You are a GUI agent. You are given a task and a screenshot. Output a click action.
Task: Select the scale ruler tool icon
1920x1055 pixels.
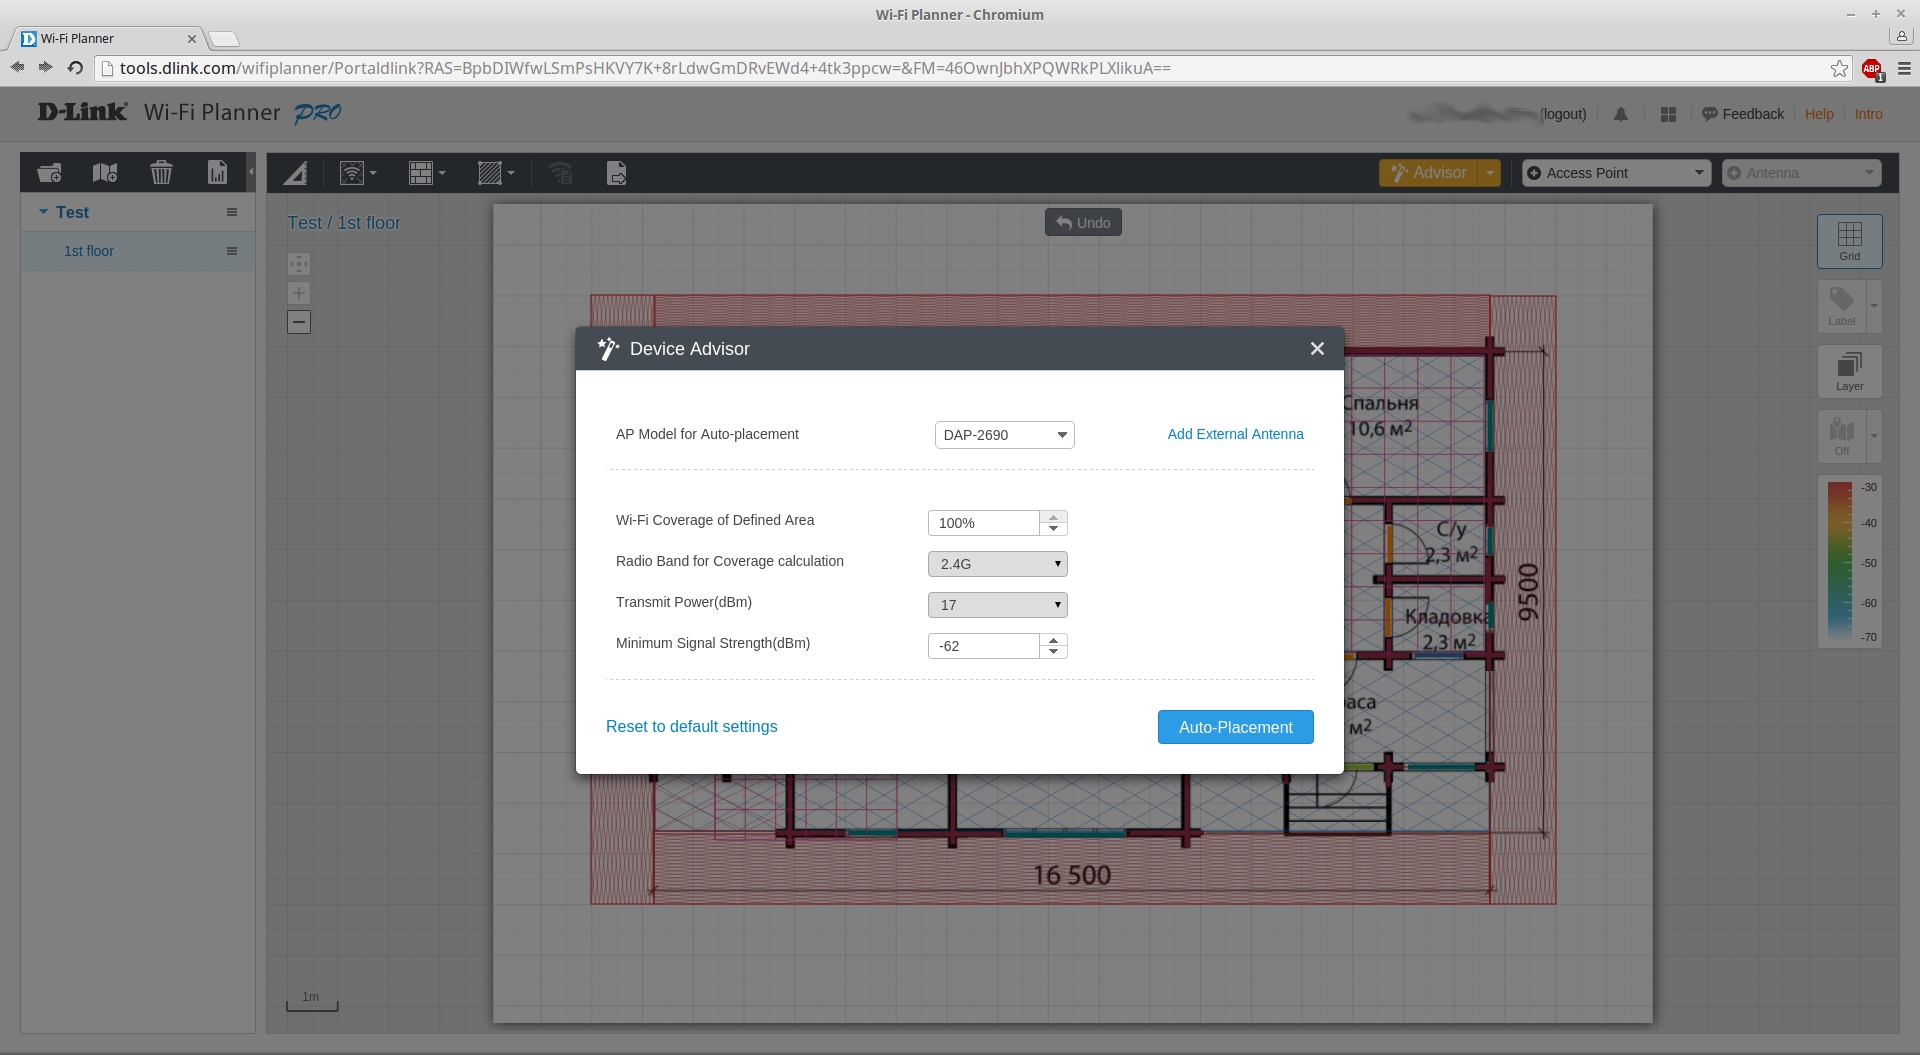pyautogui.click(x=295, y=174)
